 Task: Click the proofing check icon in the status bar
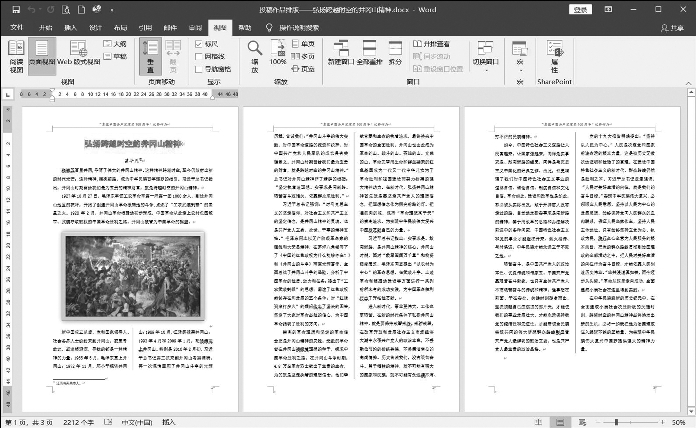click(107, 422)
